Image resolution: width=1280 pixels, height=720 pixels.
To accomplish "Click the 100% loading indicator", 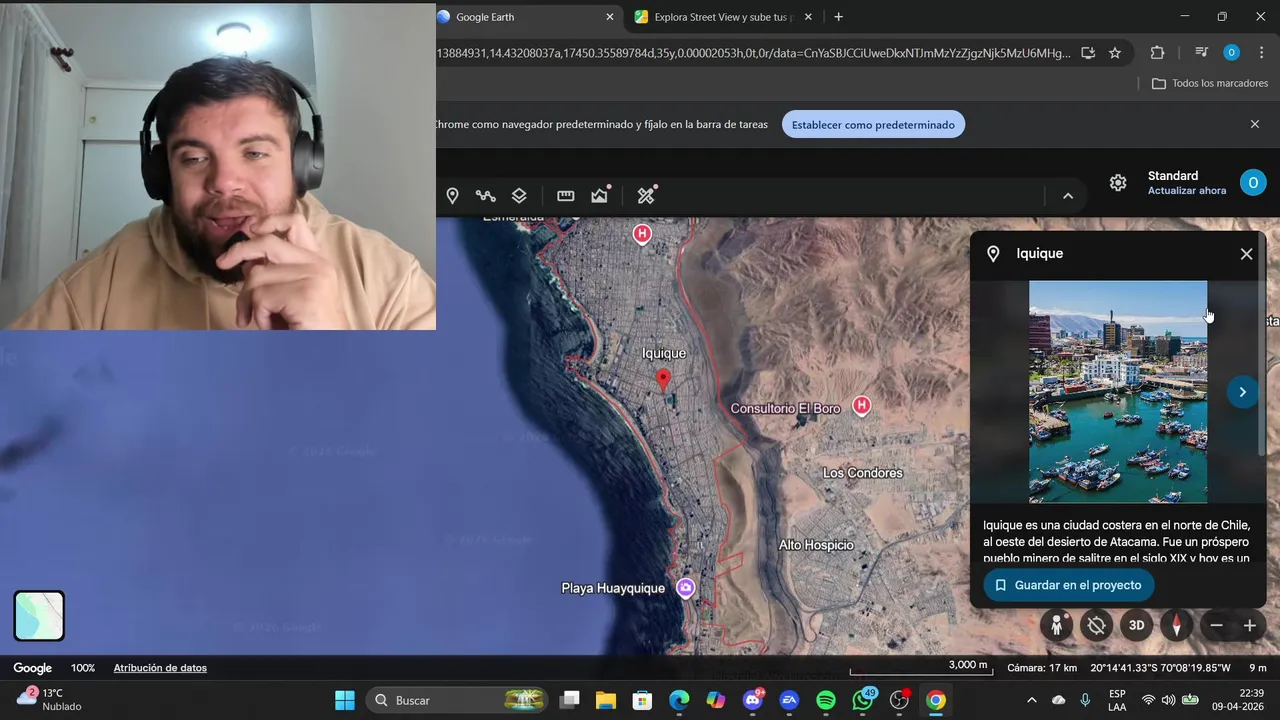I will [83, 668].
